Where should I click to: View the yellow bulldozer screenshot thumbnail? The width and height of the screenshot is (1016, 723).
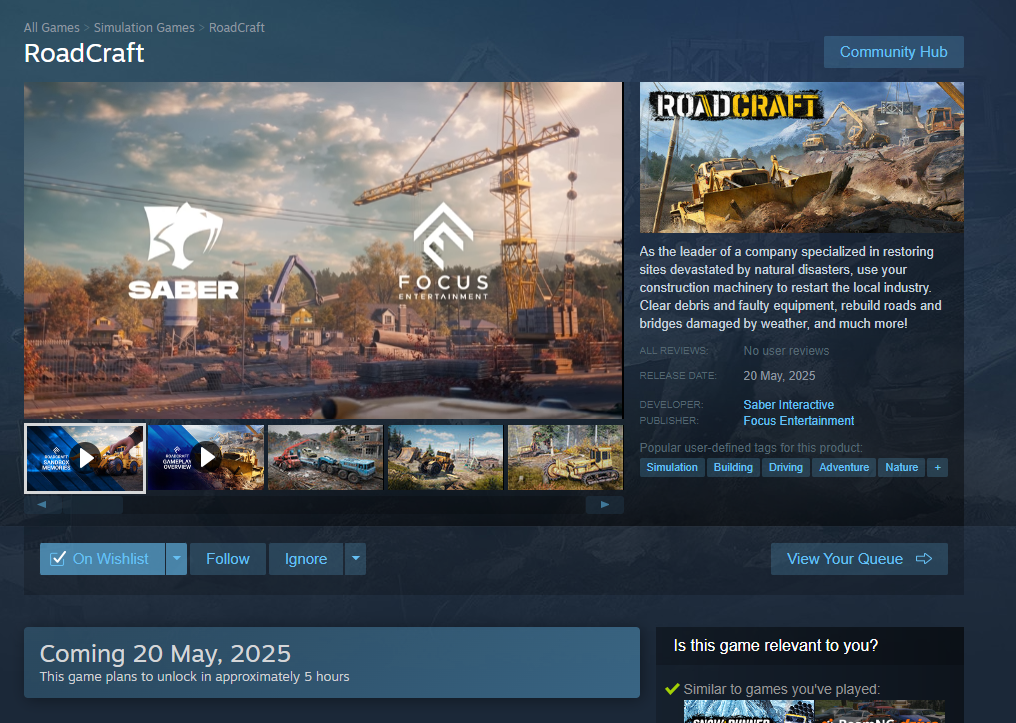566,457
